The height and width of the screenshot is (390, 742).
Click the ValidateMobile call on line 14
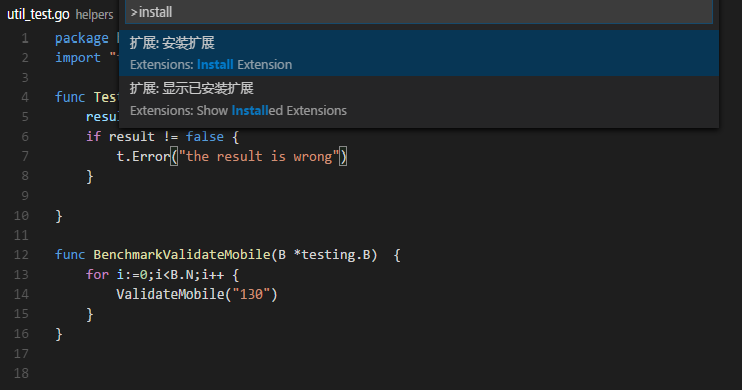170,294
